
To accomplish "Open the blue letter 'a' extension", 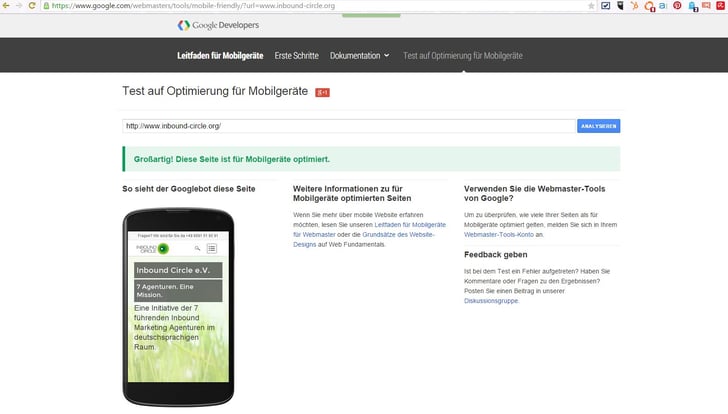I will pos(663,6).
